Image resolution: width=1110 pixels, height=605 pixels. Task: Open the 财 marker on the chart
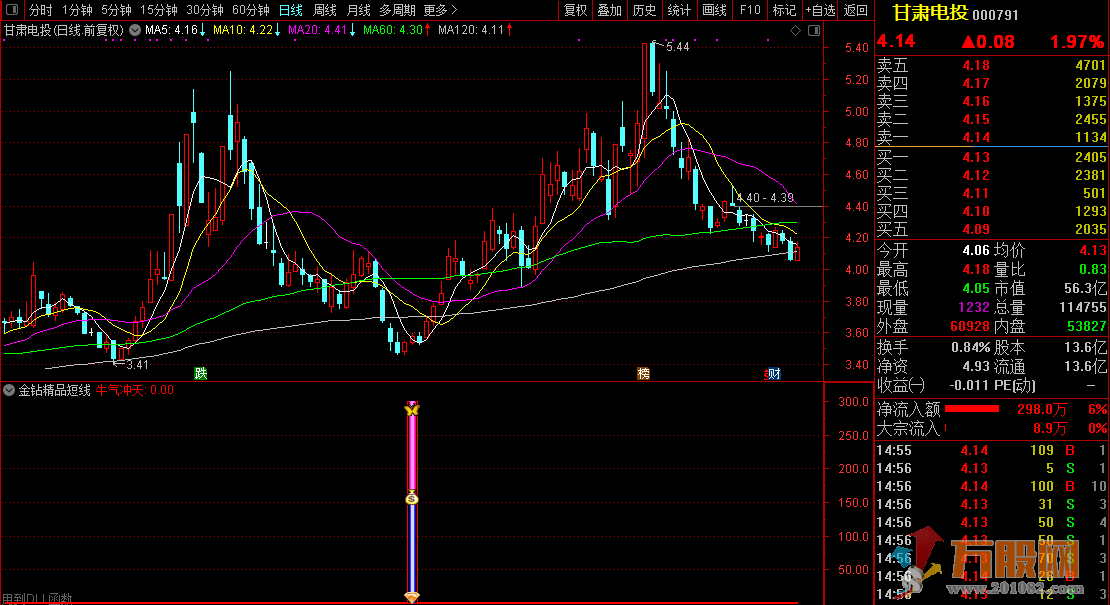[x=774, y=374]
